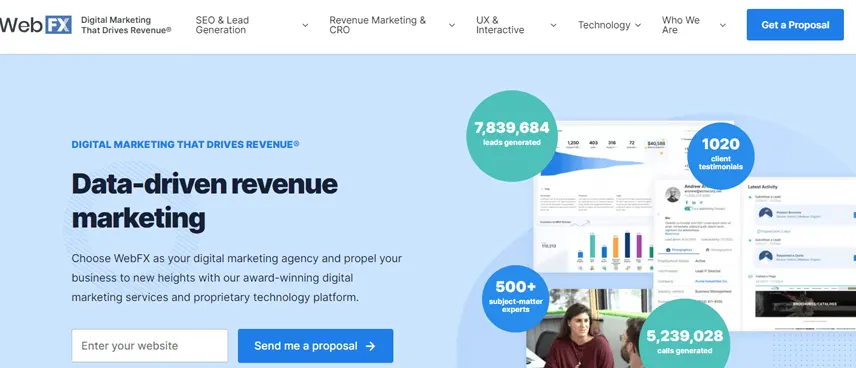This screenshot has height=368, width=856.
Task: Click the 500+ subject-matter experts bubble
Action: (515, 298)
